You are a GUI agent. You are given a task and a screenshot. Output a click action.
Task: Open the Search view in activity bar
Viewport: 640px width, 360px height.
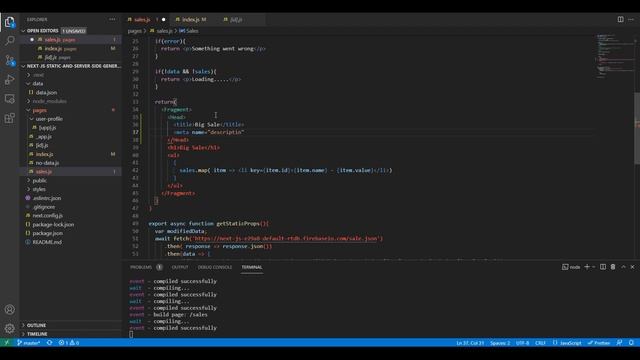point(9,41)
